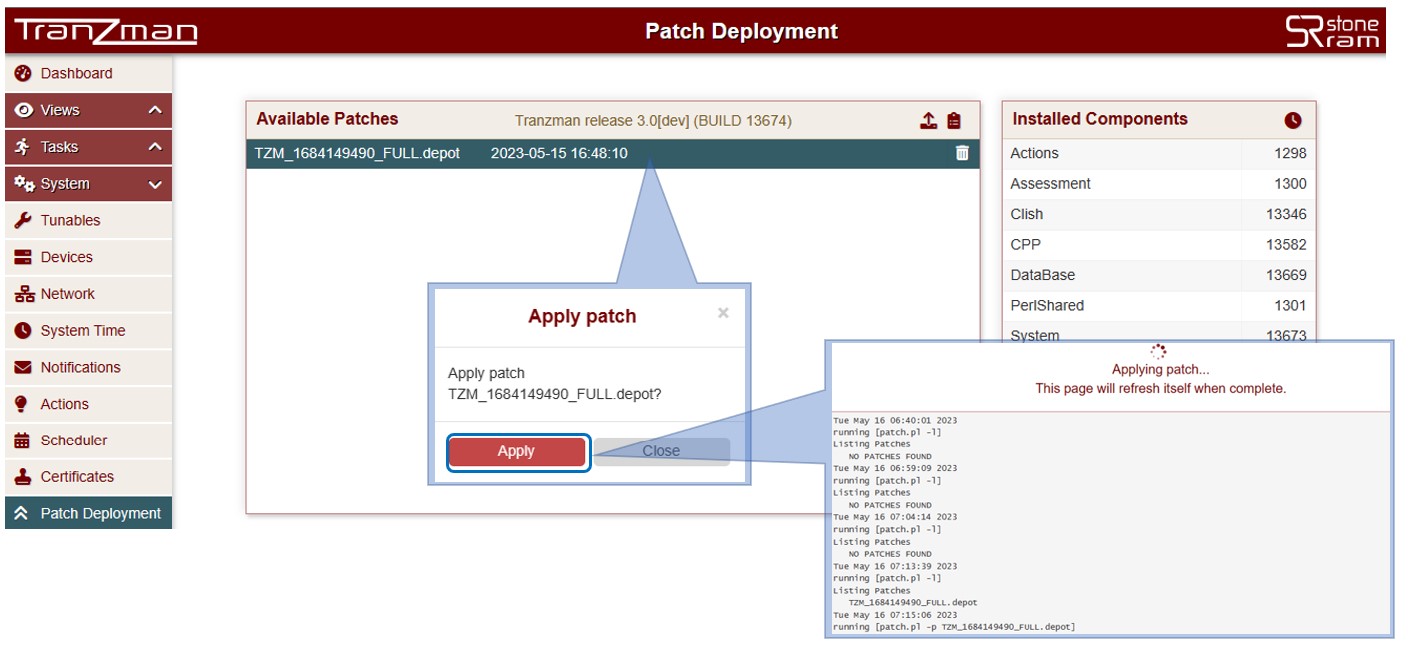
Task: Click the clock icon in Installed Components
Action: pos(1293,120)
